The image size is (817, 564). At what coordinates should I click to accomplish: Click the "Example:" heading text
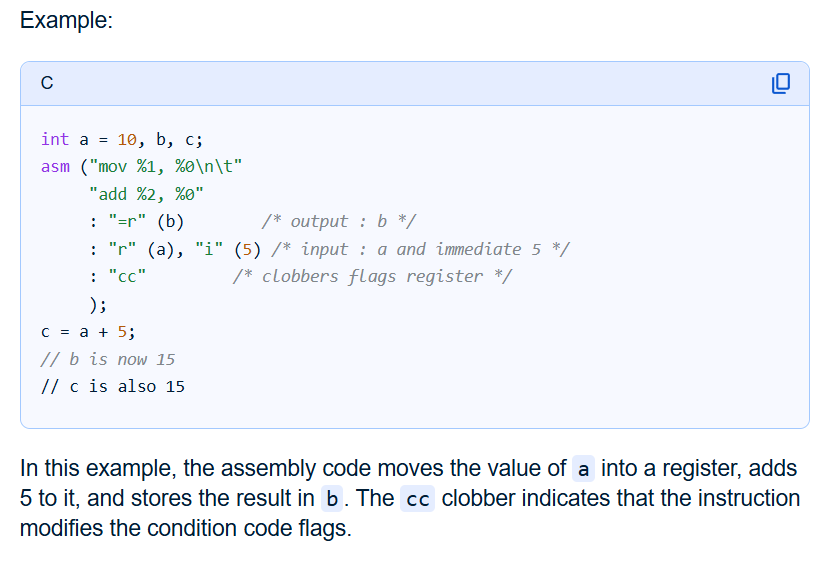66,21
